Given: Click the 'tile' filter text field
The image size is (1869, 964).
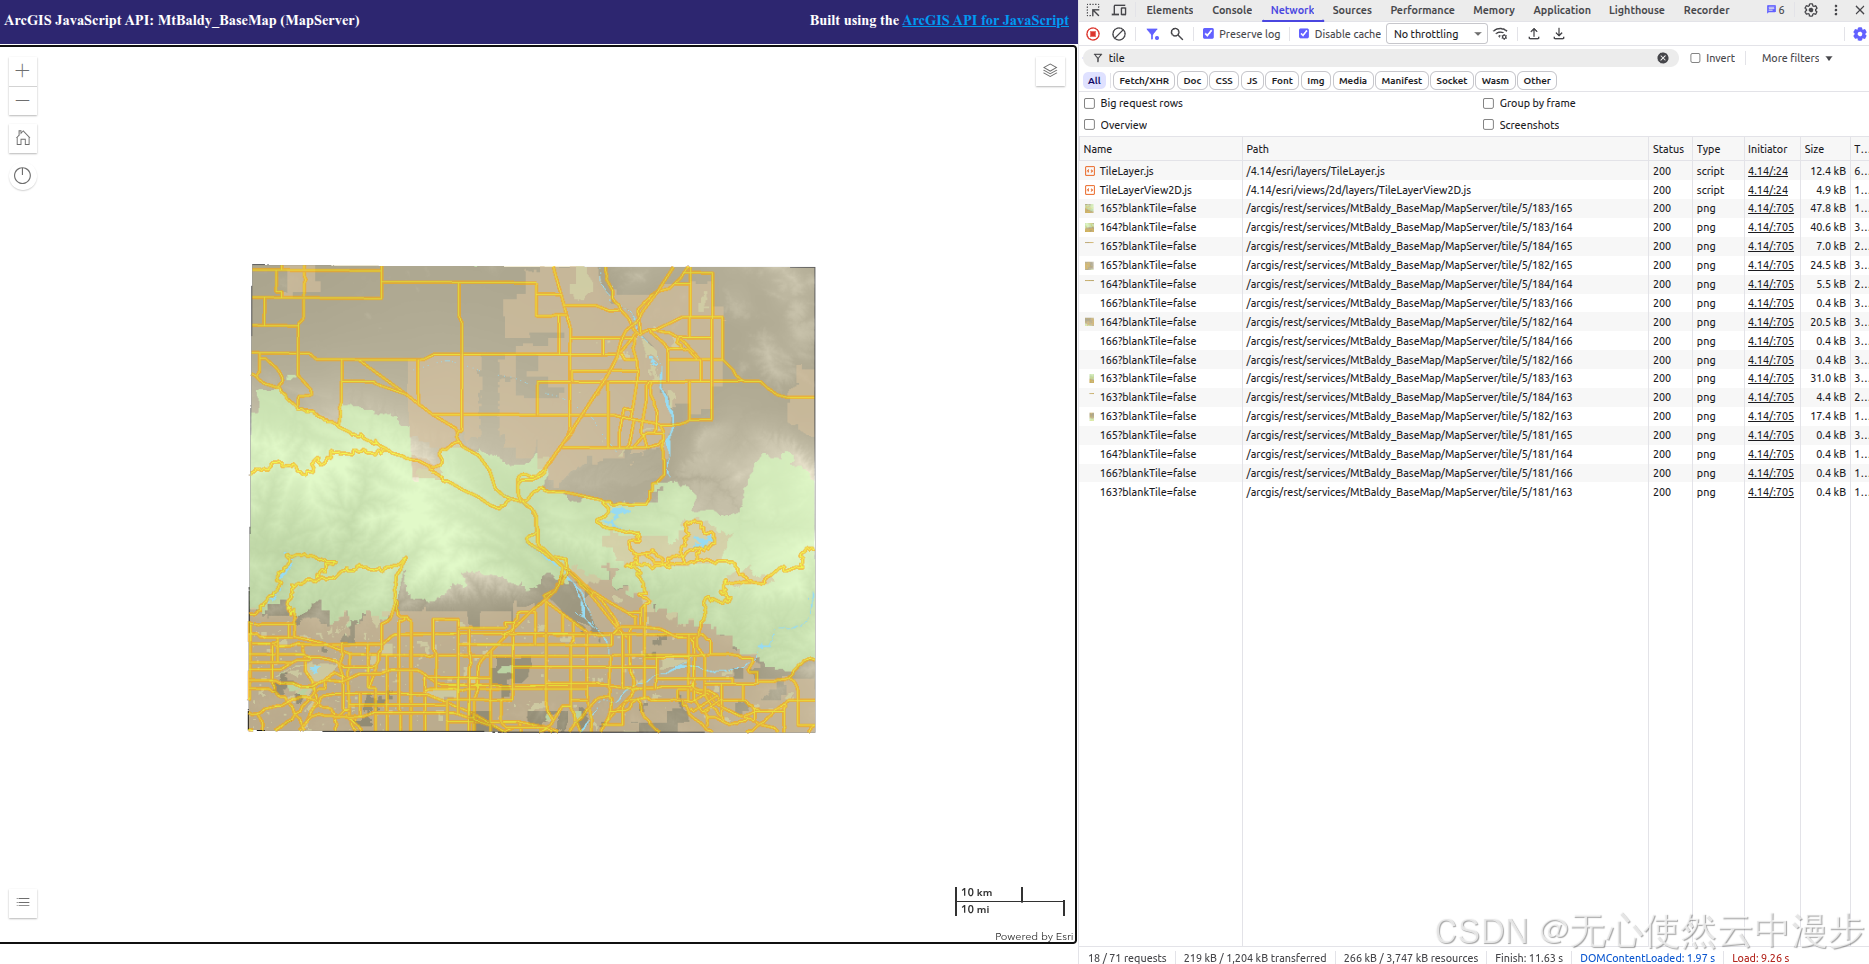Looking at the screenshot, I should coord(1380,58).
